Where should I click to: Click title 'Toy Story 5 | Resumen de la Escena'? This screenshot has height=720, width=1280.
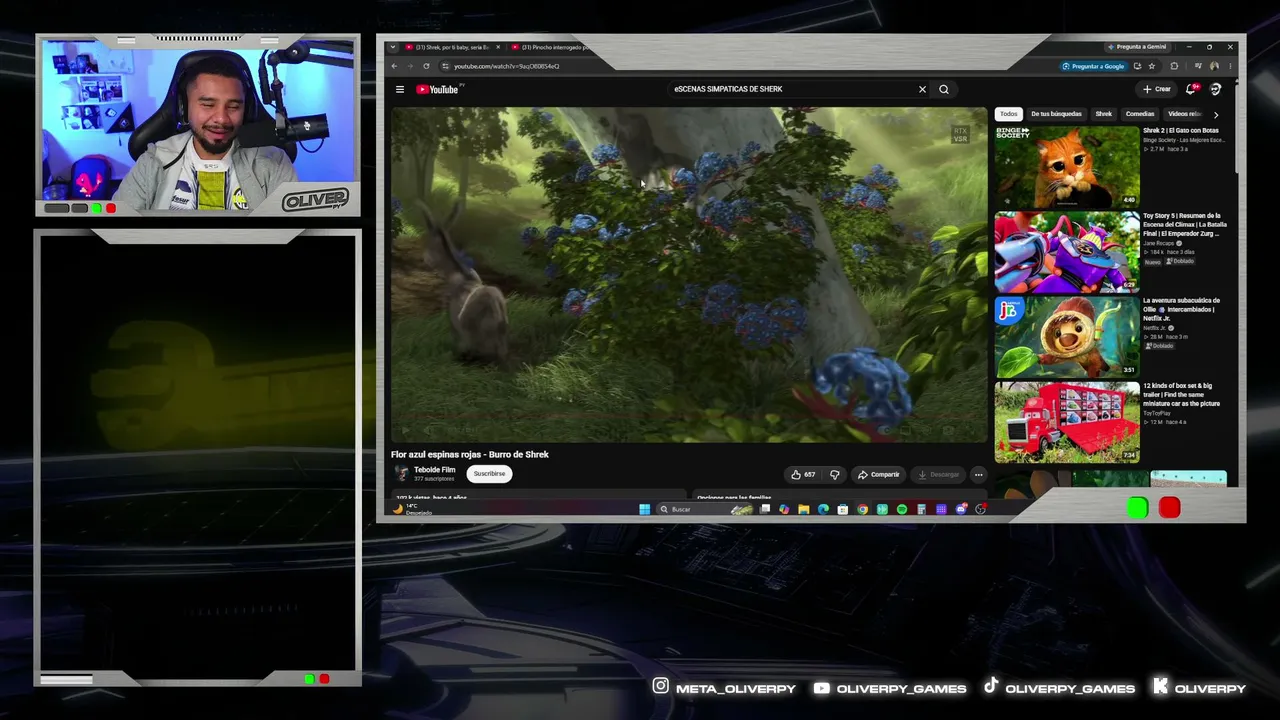[1185, 225]
